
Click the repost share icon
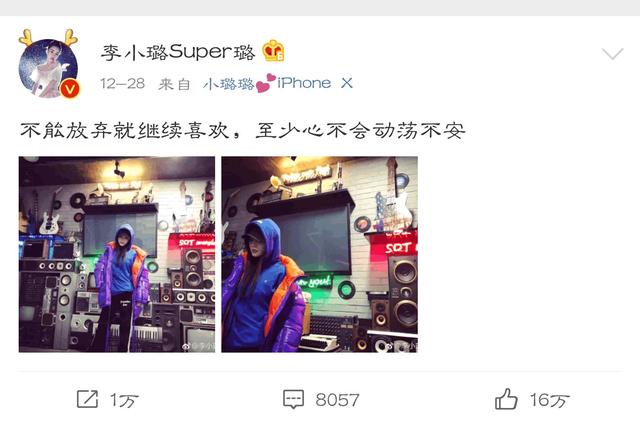(87, 399)
